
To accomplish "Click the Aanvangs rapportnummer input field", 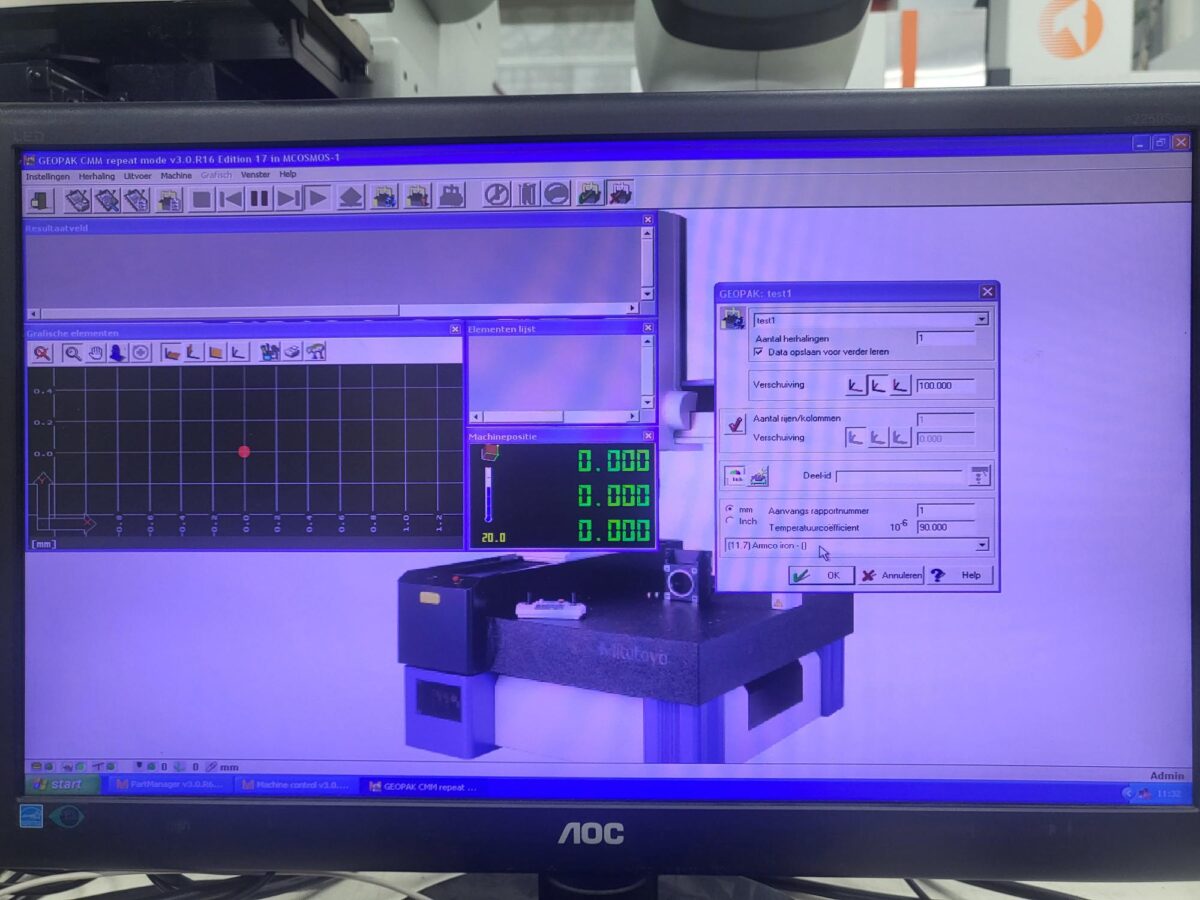I will (x=945, y=511).
